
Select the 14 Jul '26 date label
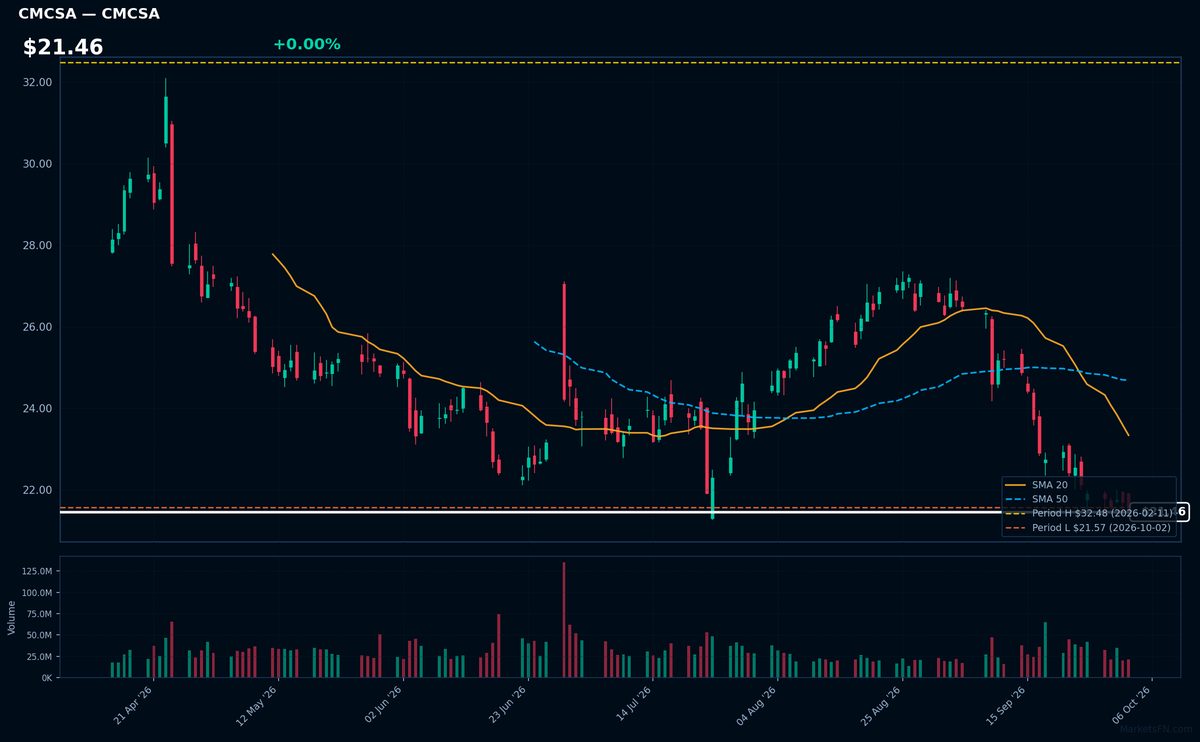[x=633, y=704]
